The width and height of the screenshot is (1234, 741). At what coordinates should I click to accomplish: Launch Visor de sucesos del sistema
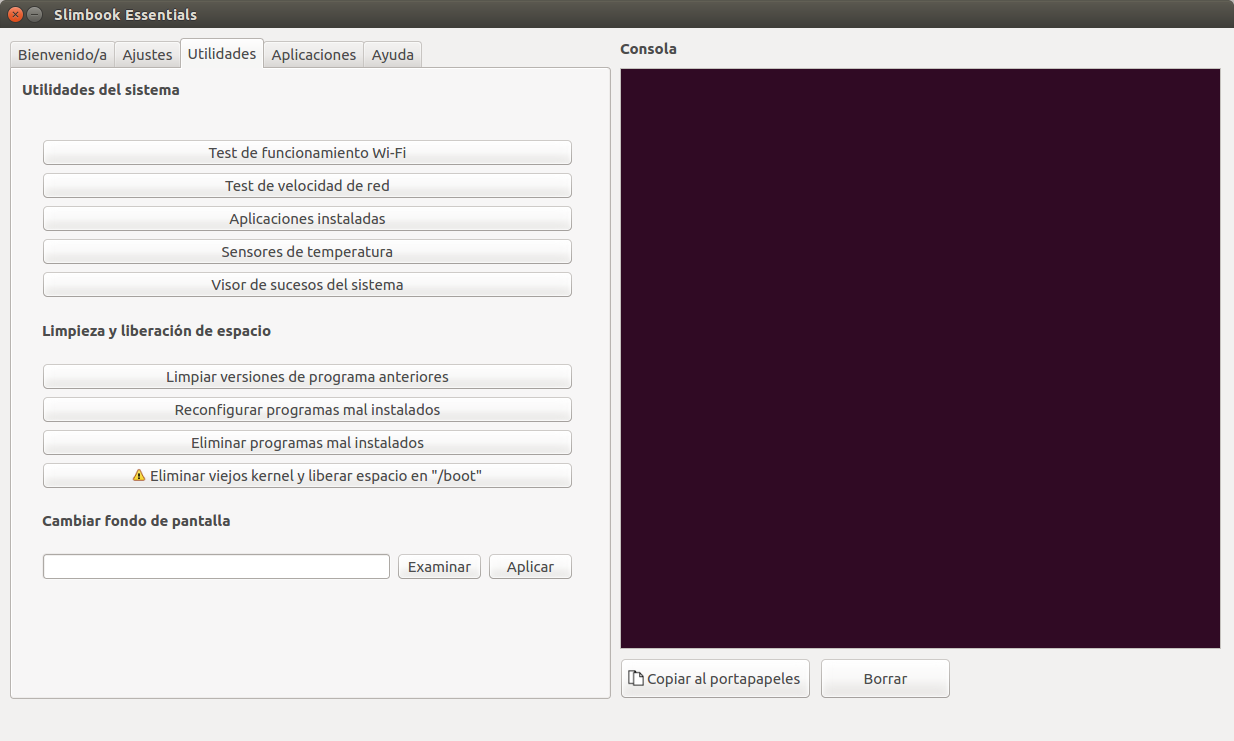307,285
